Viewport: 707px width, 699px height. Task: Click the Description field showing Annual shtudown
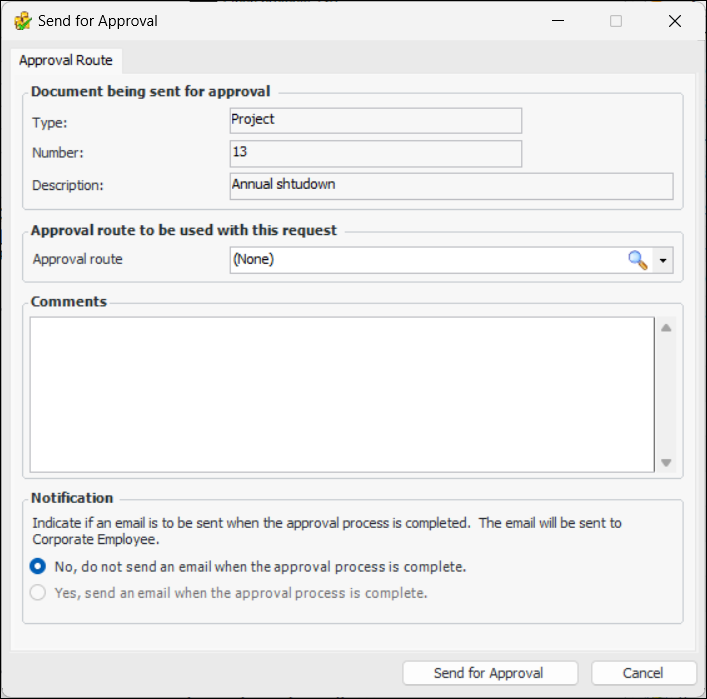[450, 186]
